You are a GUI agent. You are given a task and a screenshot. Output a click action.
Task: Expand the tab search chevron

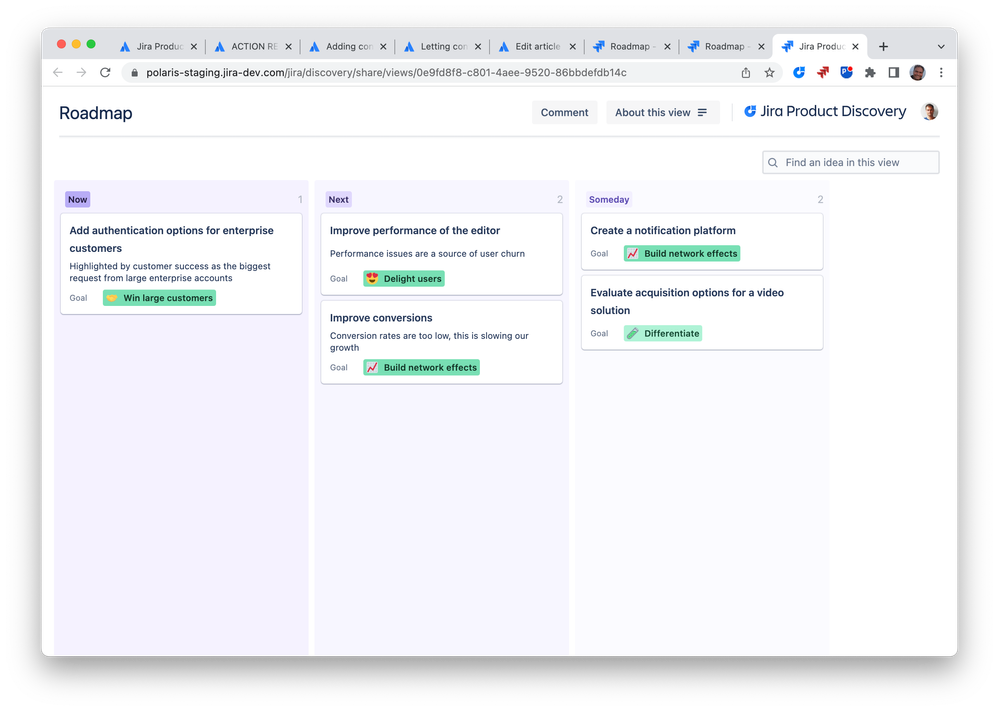pyautogui.click(x=941, y=47)
